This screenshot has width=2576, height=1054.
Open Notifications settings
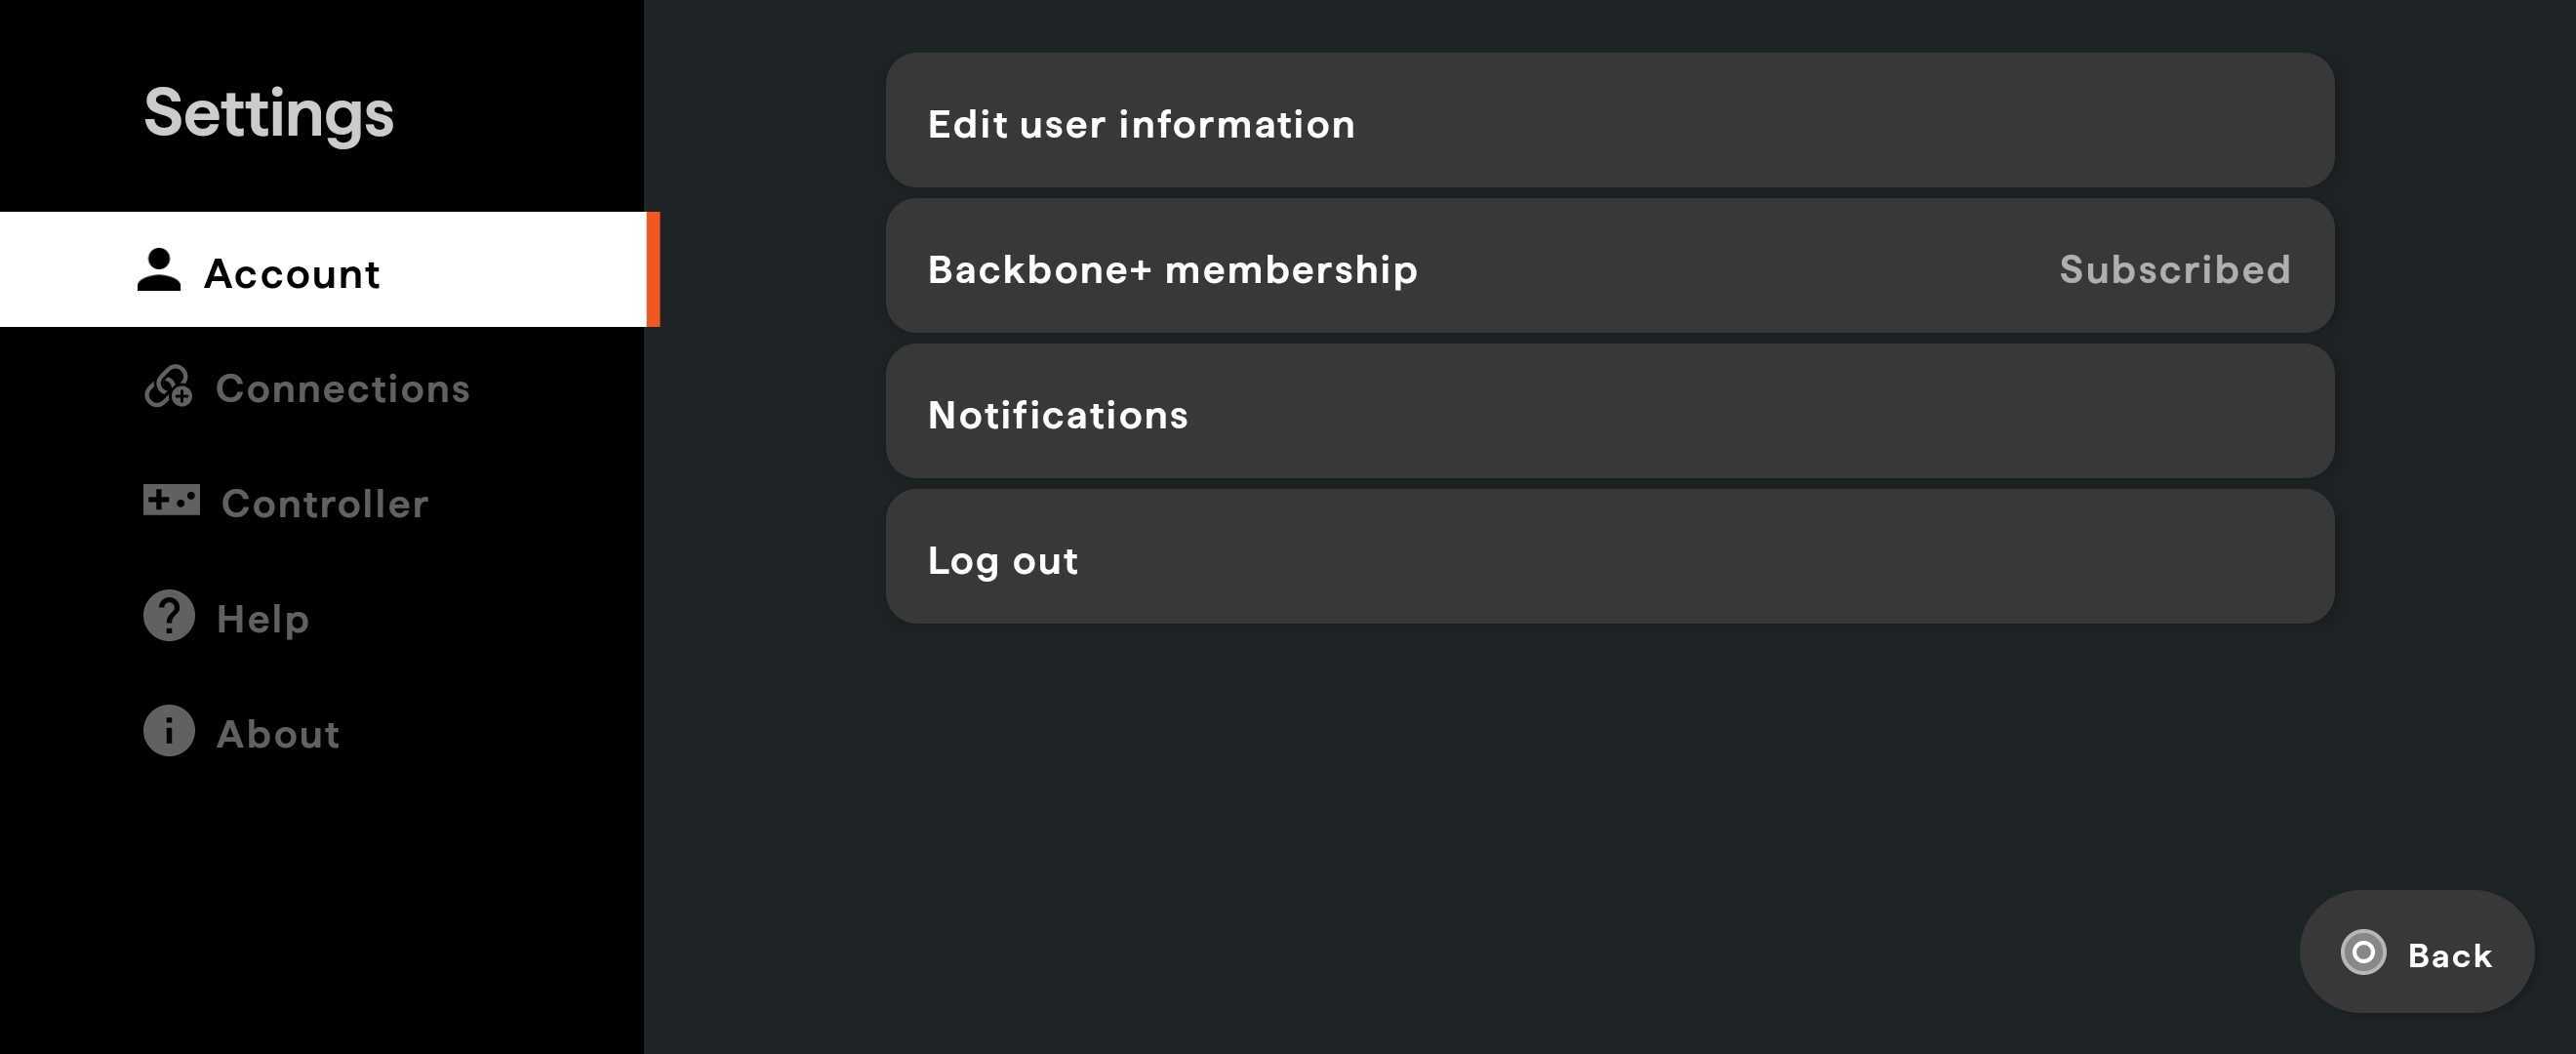pos(1610,413)
